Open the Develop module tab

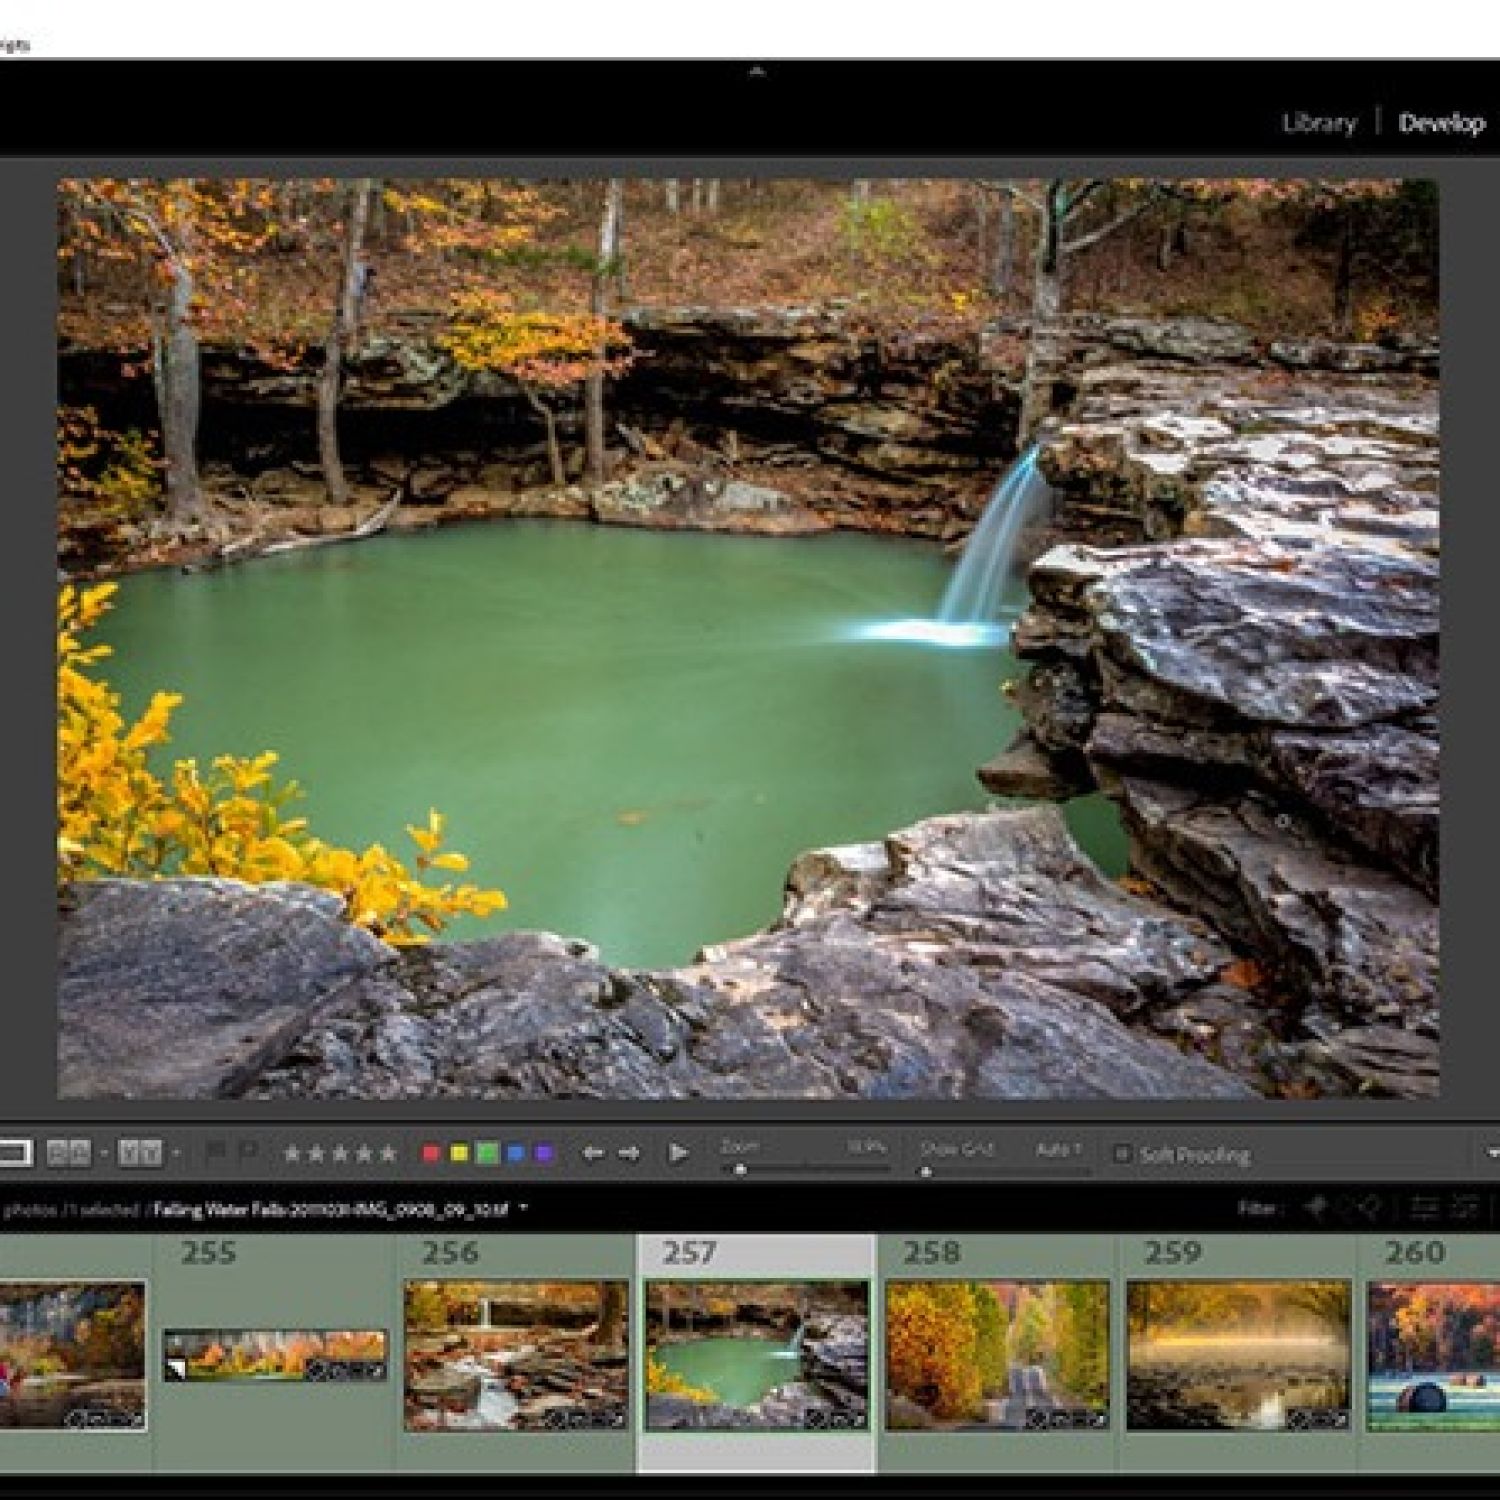[1441, 123]
